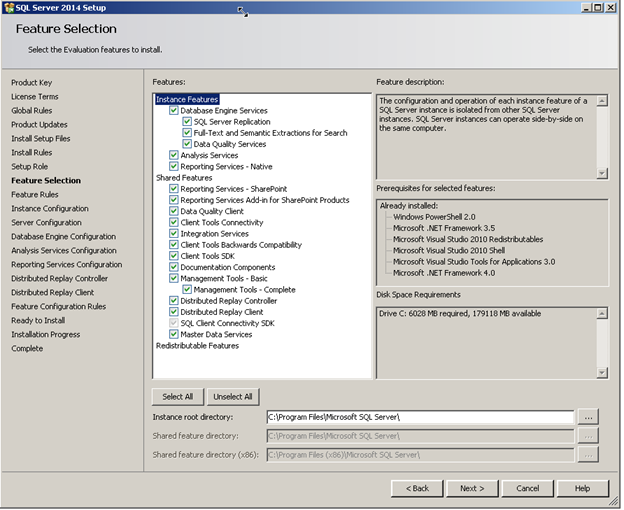The height and width of the screenshot is (510, 624).
Task: Go back with the Back button
Action: [417, 488]
